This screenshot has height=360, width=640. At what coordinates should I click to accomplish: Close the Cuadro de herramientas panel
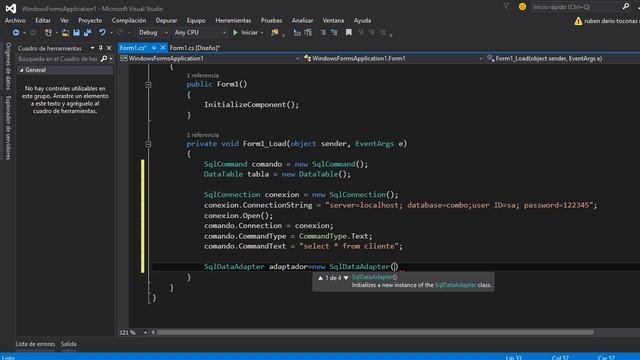coord(109,48)
